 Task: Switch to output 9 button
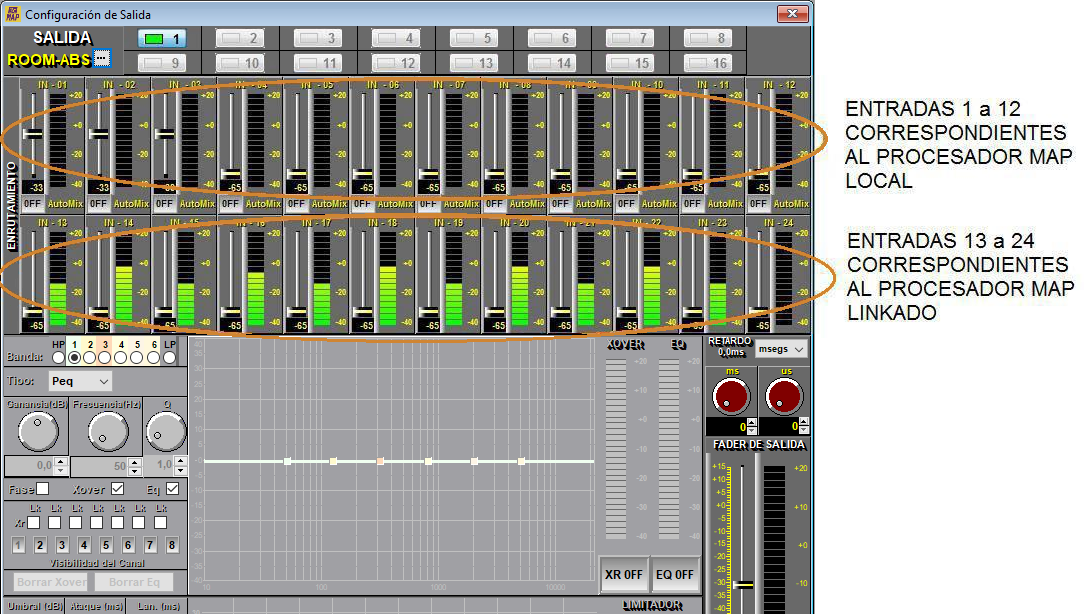click(x=162, y=63)
